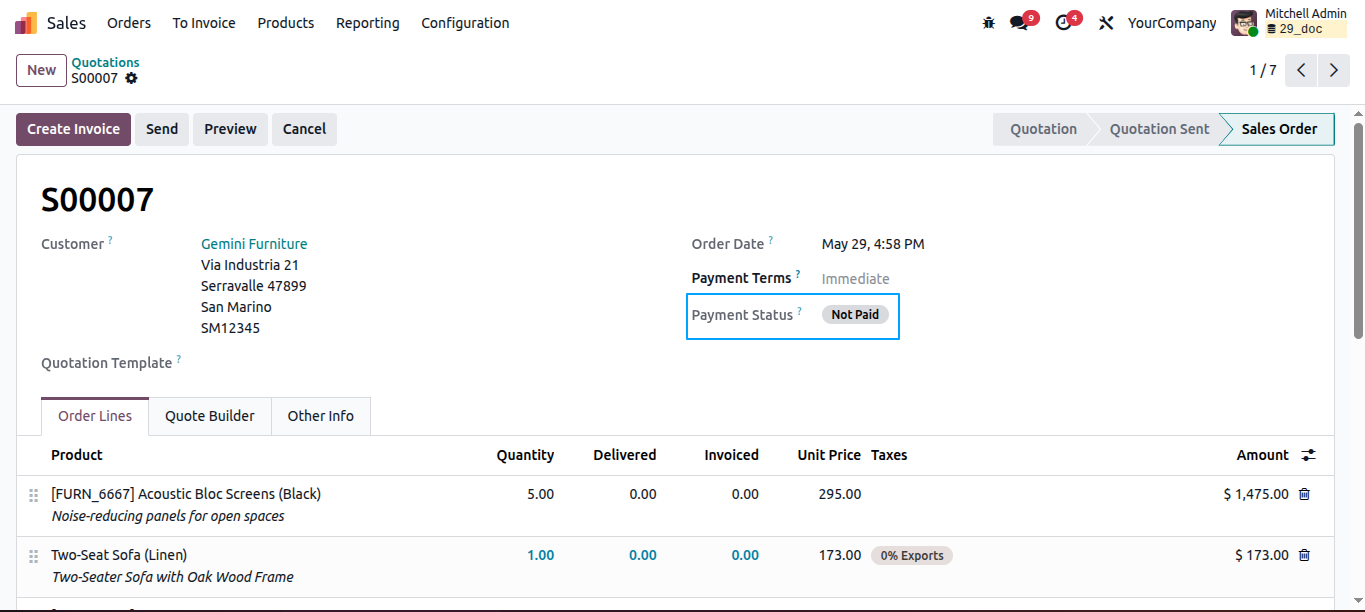Click delivered 0.00 in Two-Seat Sofa row
This screenshot has width=1365, height=612.
[643, 555]
